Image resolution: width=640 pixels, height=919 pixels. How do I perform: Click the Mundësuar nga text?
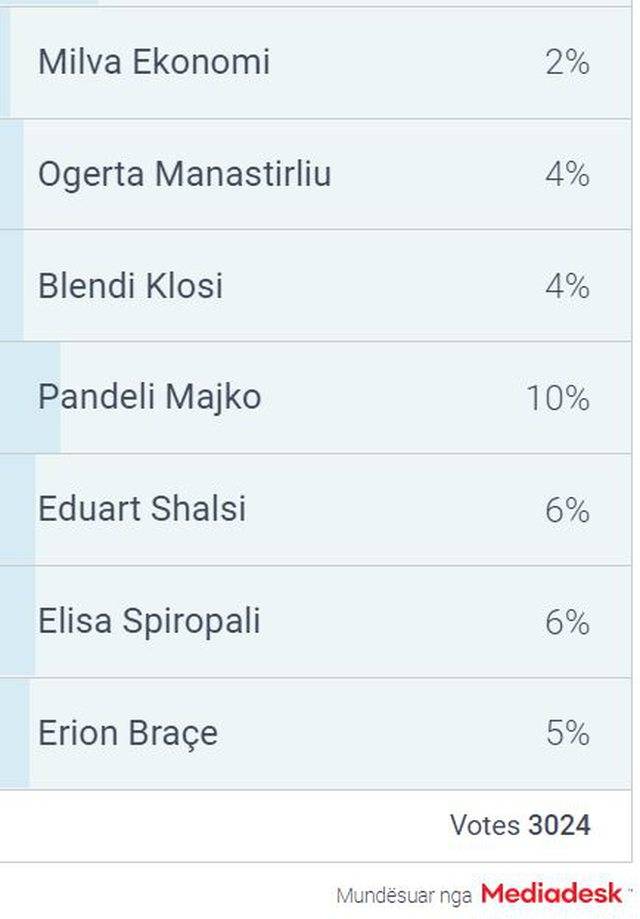tap(404, 896)
